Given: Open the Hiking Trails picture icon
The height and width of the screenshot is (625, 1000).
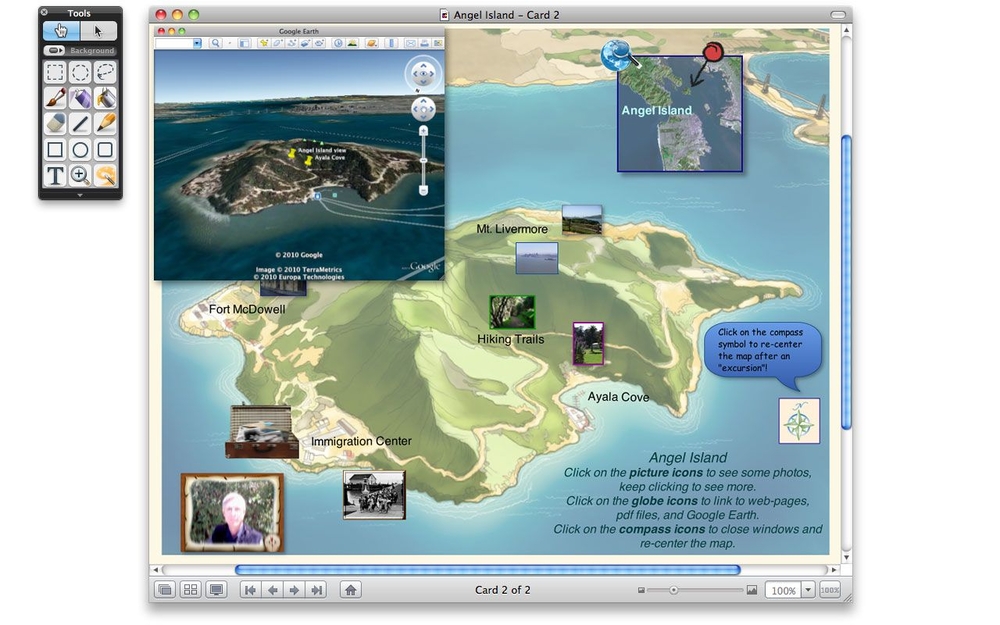Looking at the screenshot, I should click(x=512, y=312).
